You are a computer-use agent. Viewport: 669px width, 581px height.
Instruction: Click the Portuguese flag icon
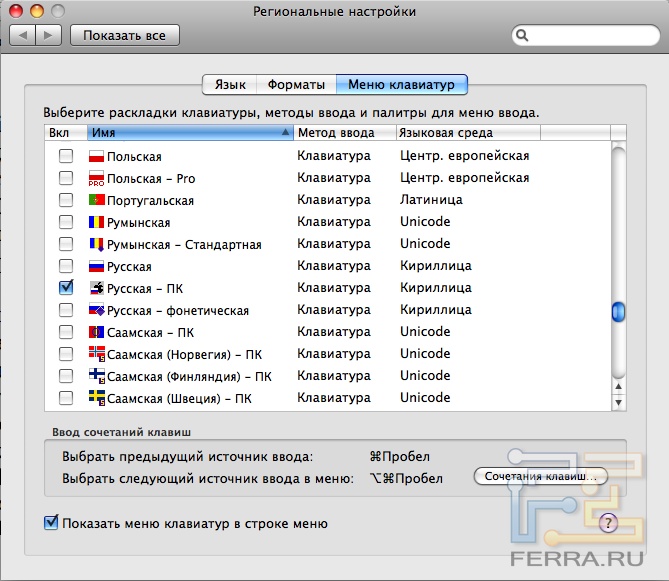point(96,200)
